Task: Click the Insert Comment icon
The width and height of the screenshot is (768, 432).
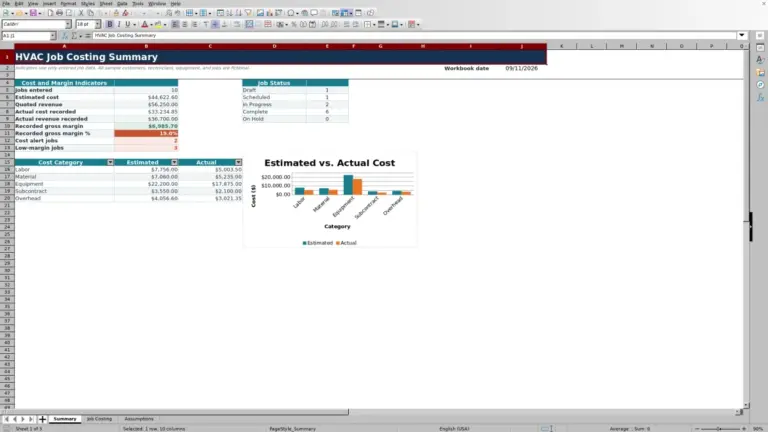Action: (x=314, y=13)
